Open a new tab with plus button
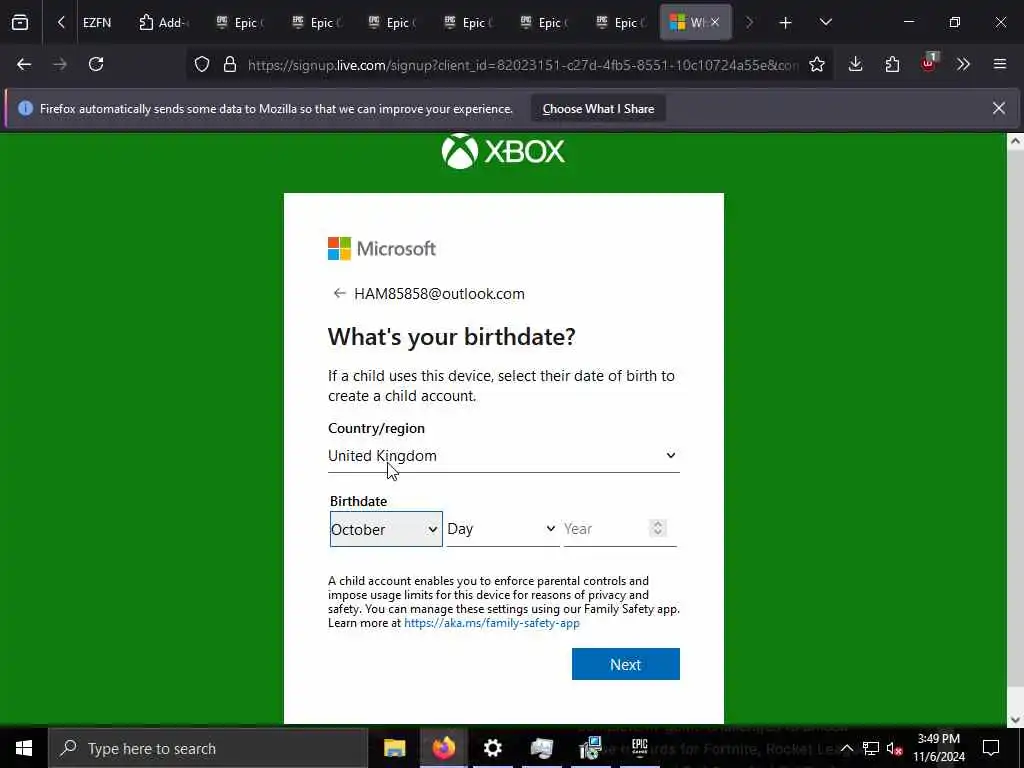Image resolution: width=1024 pixels, height=768 pixels. tap(786, 23)
